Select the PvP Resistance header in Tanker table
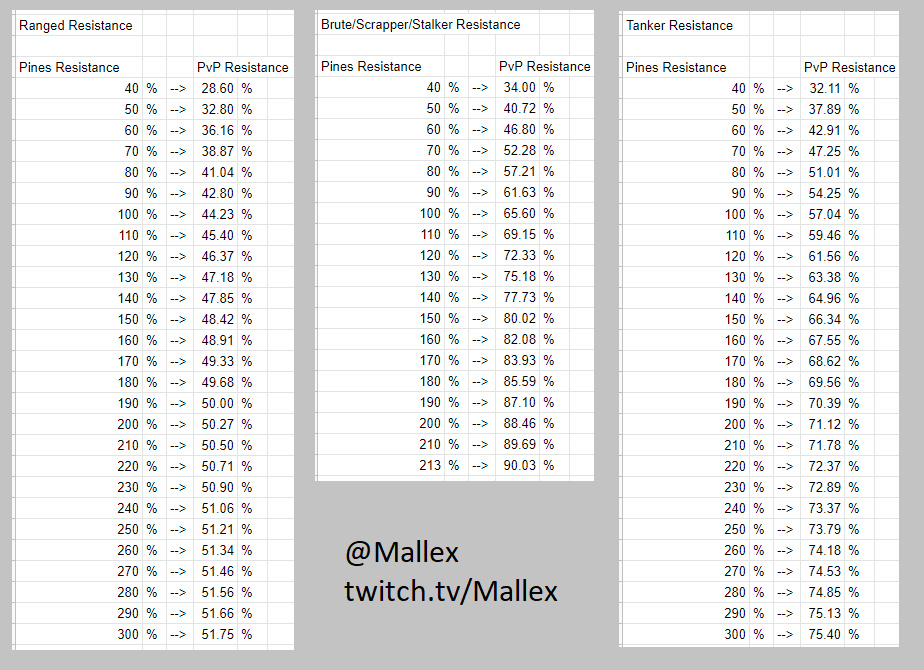Image resolution: width=924 pixels, height=670 pixels. pos(849,68)
